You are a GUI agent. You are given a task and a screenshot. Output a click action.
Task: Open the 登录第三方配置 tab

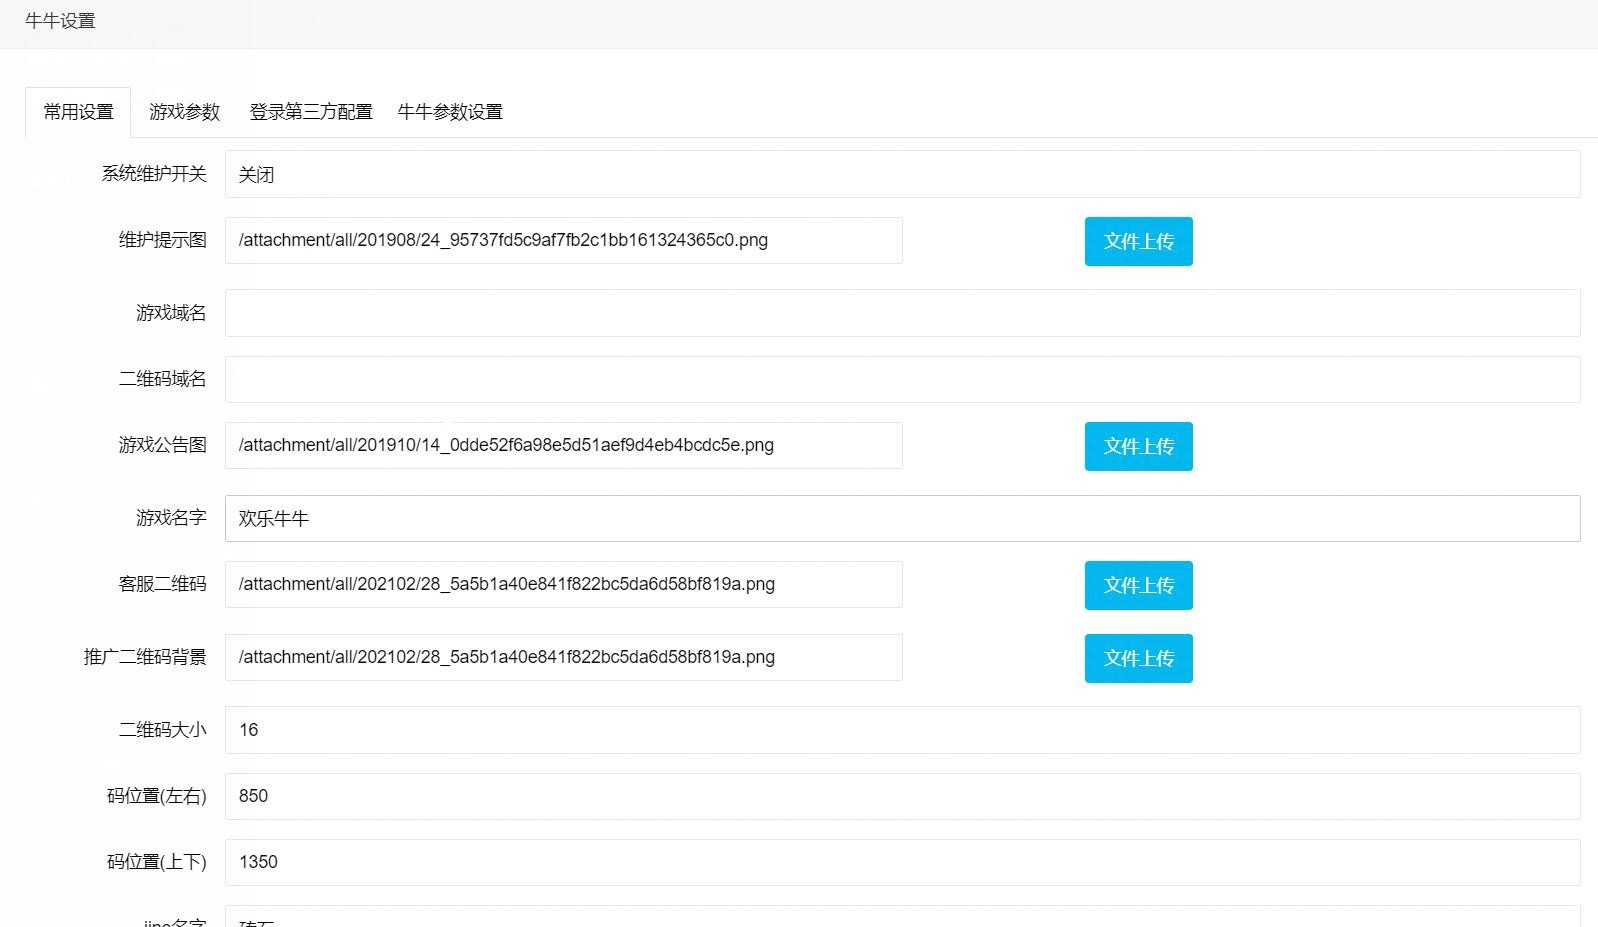310,112
